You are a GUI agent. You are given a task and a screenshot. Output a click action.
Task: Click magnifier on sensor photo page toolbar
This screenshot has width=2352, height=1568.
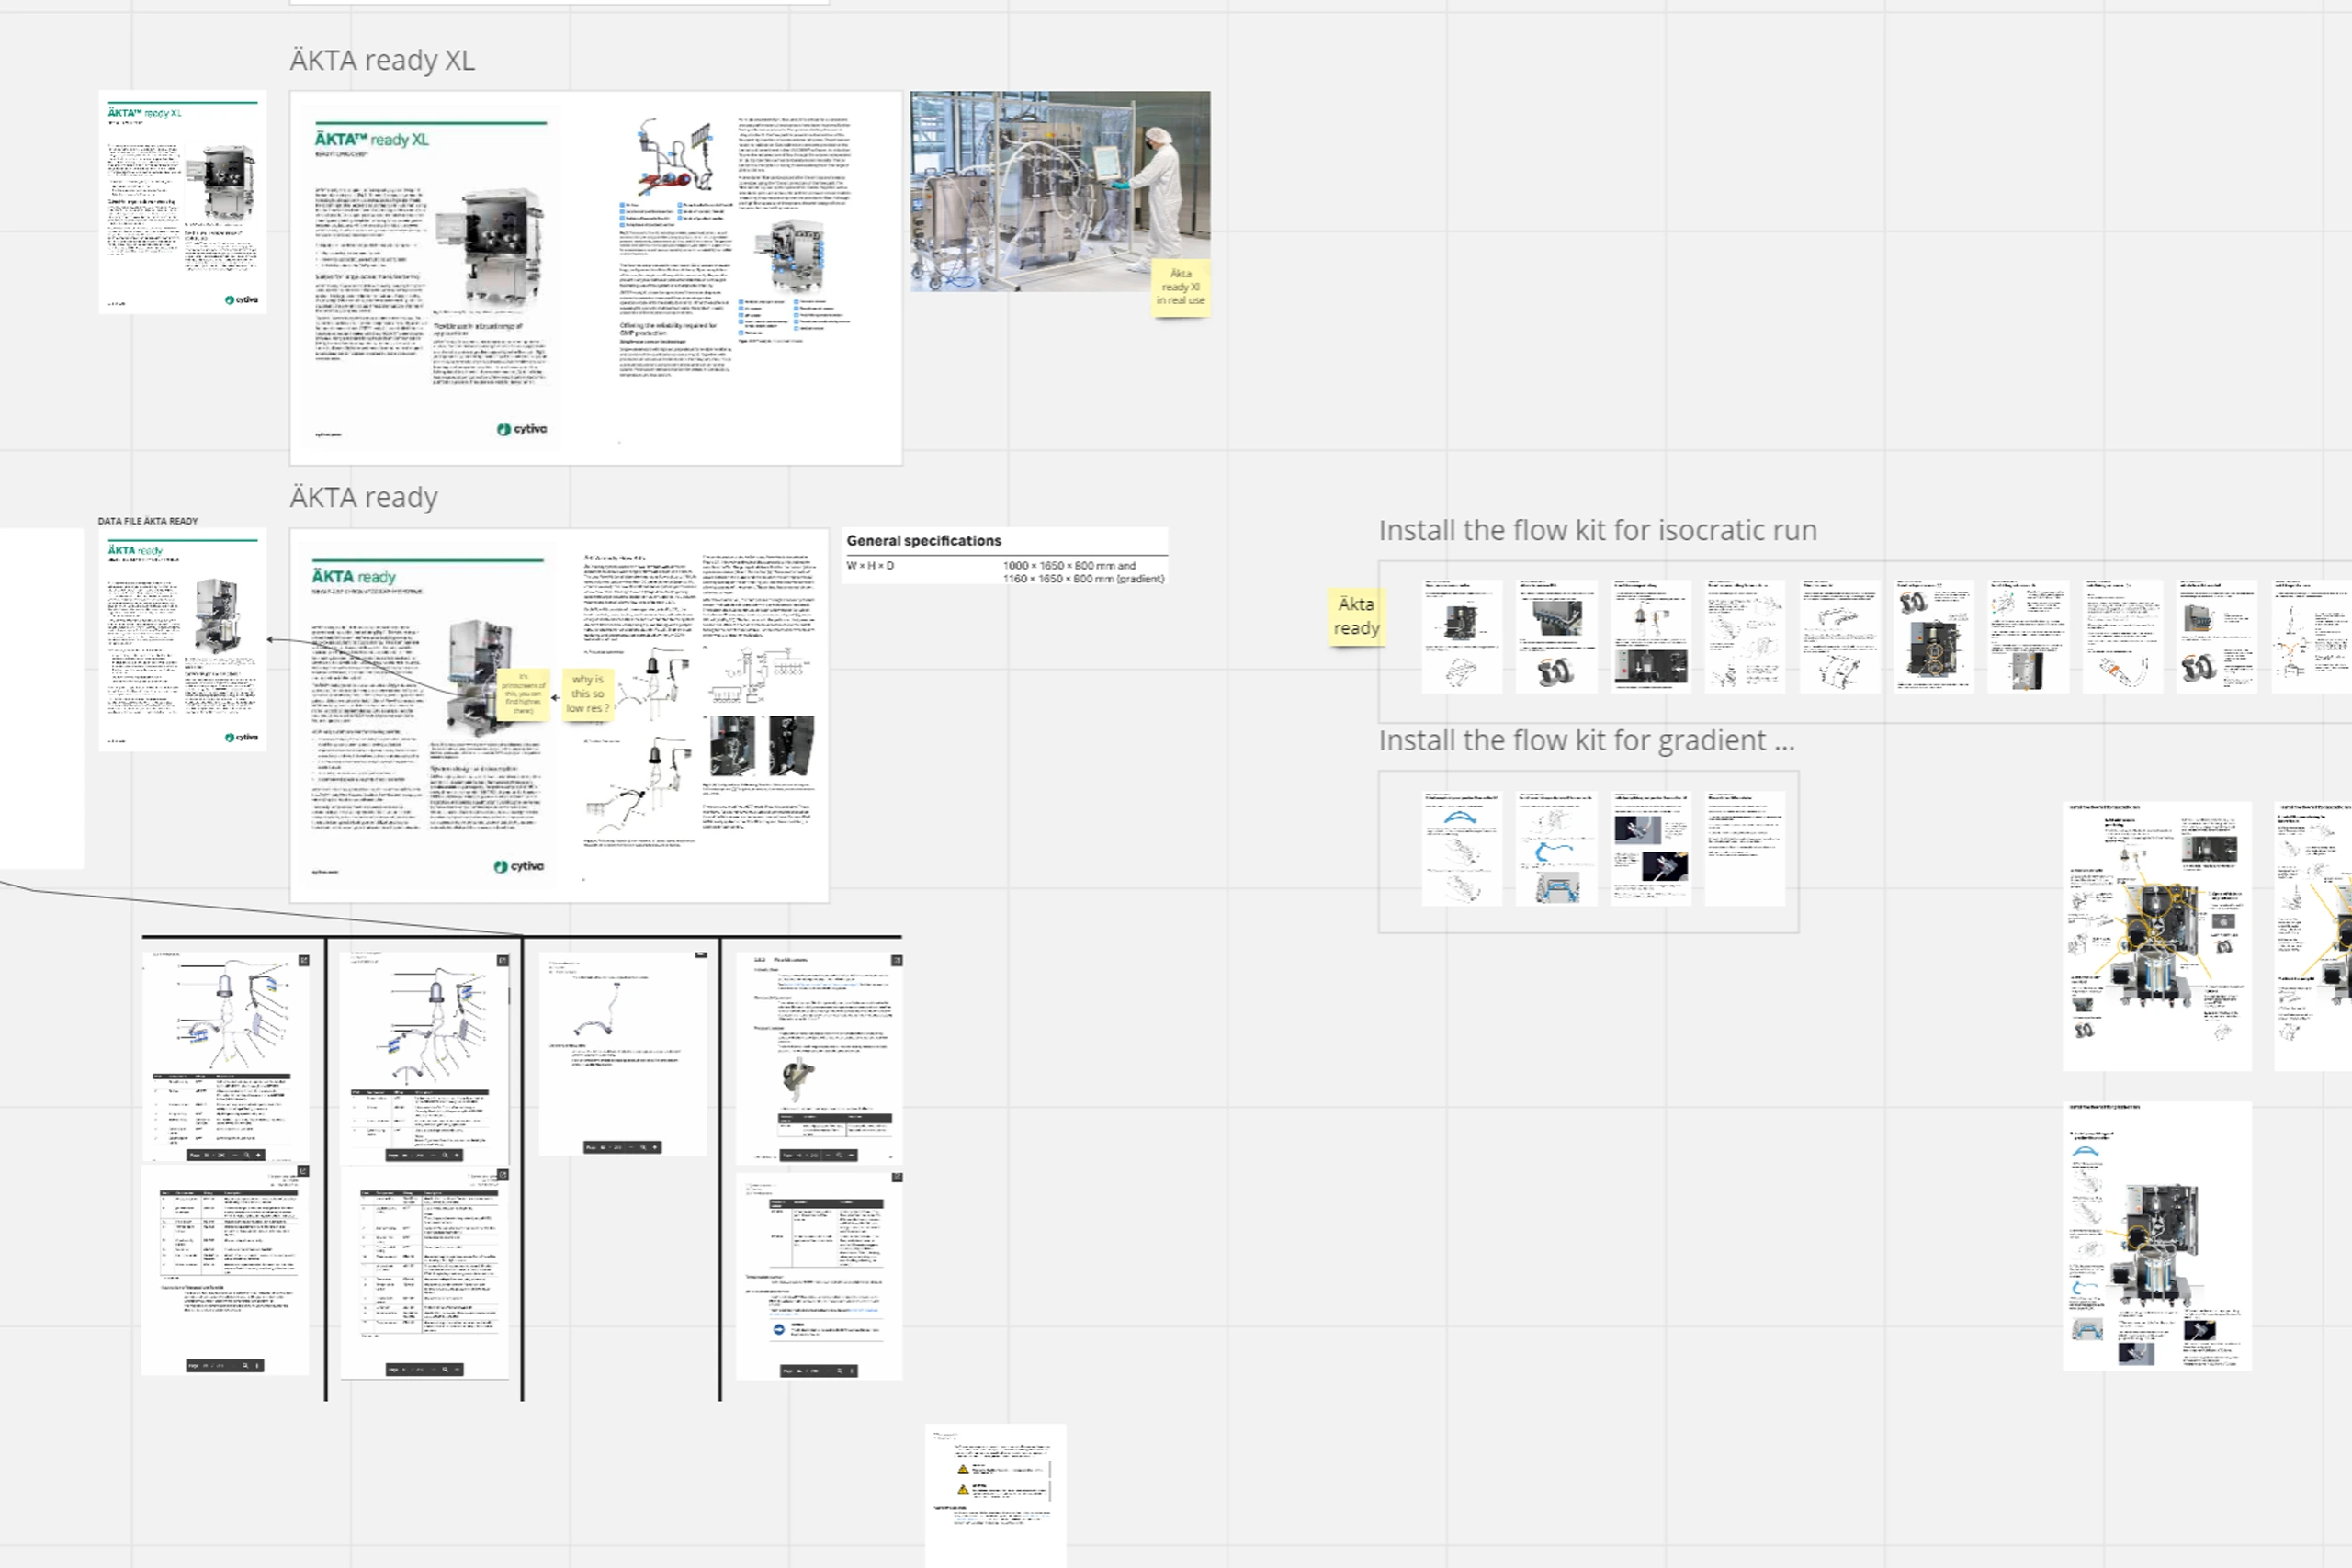839,1155
